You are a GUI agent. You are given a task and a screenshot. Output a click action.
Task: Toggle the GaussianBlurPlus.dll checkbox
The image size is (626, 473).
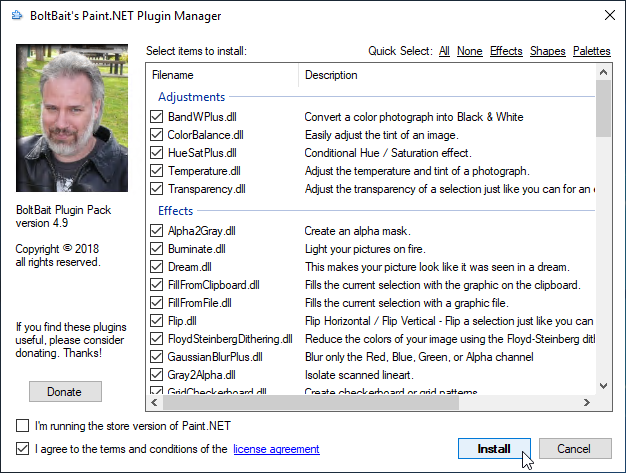pos(156,357)
